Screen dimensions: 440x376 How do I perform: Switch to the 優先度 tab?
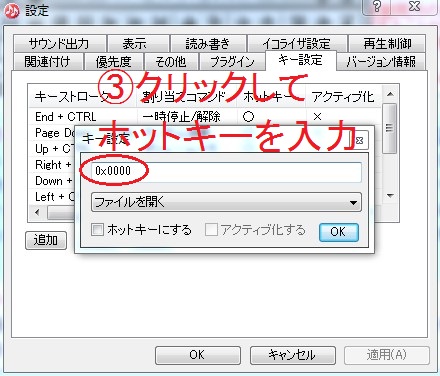click(113, 62)
